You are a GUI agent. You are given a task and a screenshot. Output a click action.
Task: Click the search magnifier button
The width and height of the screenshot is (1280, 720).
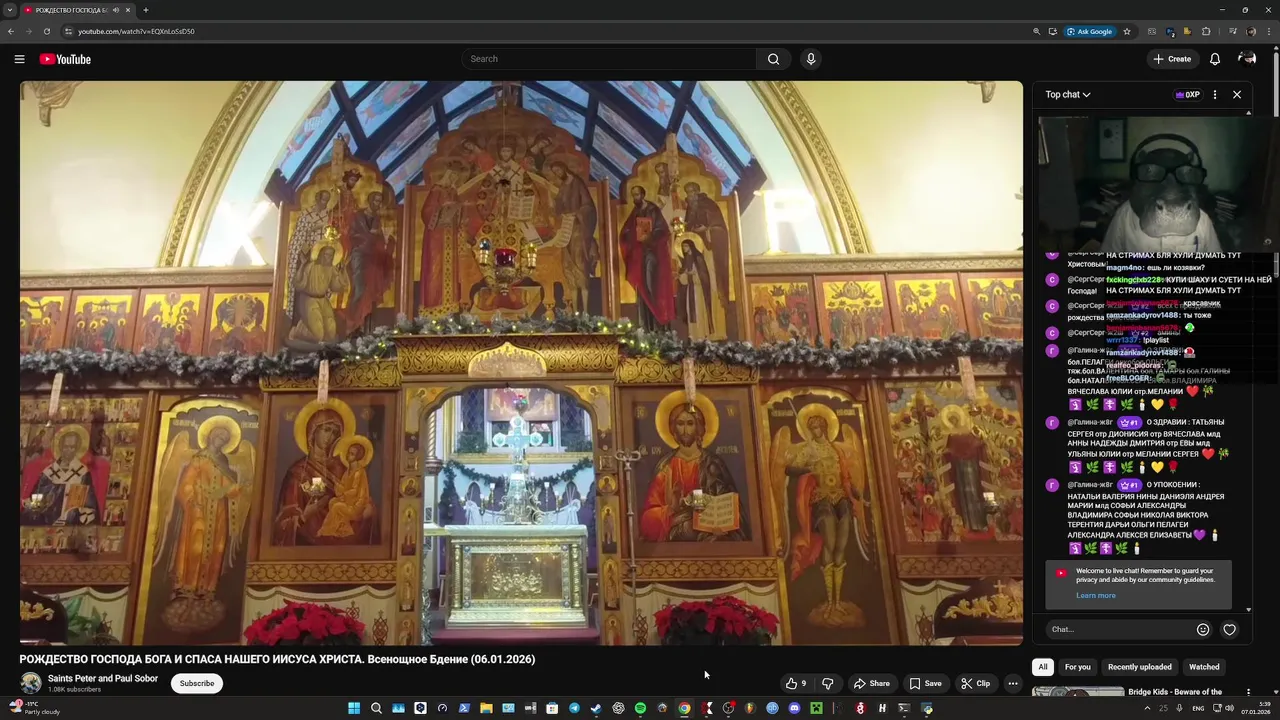(x=773, y=59)
